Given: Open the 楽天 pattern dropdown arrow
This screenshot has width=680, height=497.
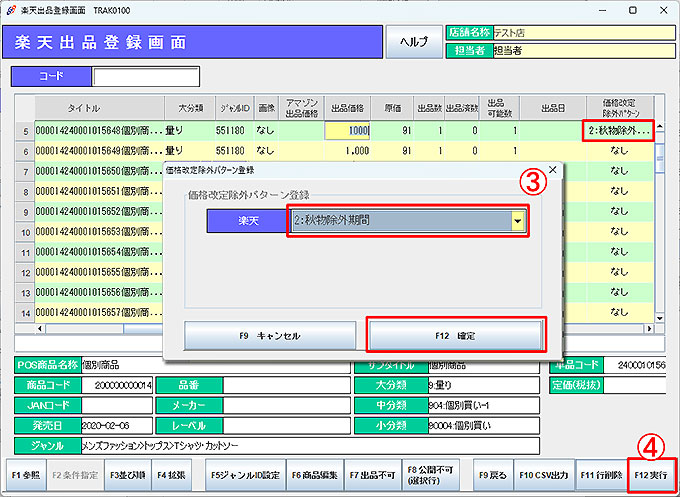Looking at the screenshot, I should pos(517,220).
